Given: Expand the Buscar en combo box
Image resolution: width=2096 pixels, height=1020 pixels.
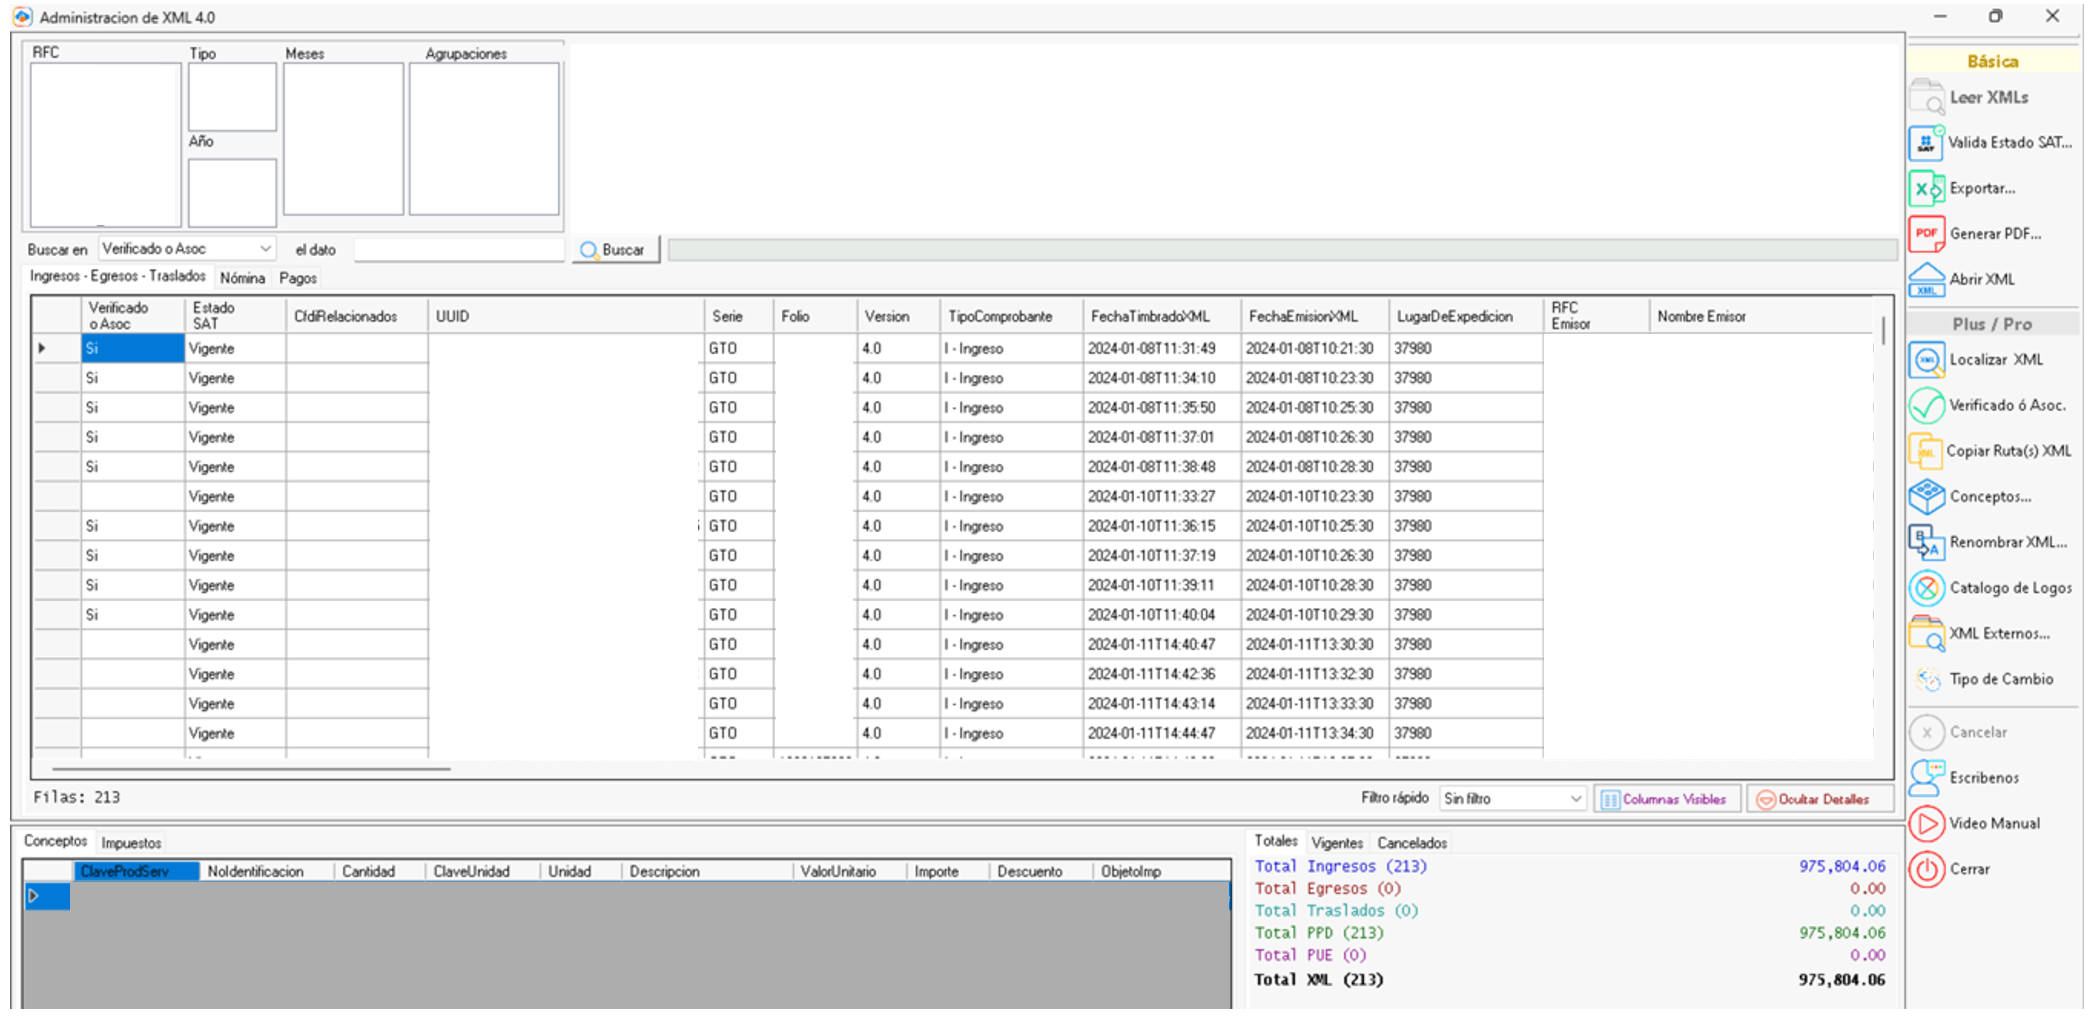Looking at the screenshot, I should coord(265,248).
